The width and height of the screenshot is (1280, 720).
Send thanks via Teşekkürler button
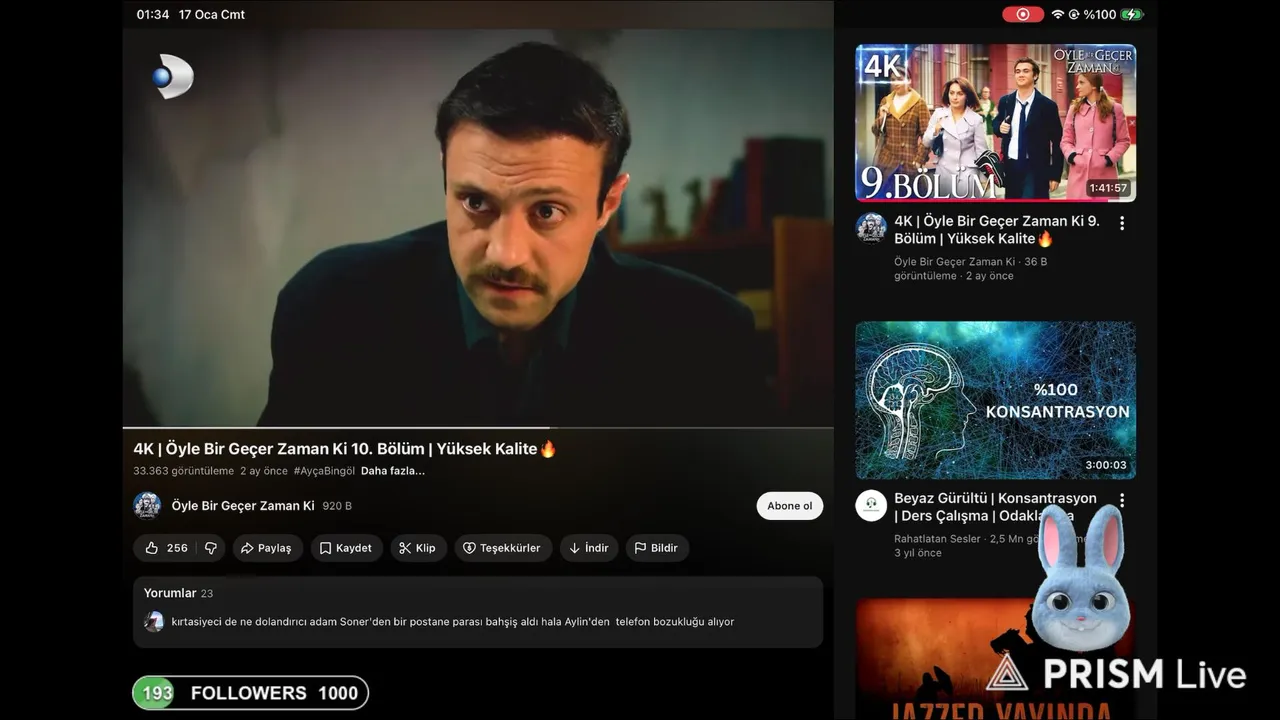[502, 548]
